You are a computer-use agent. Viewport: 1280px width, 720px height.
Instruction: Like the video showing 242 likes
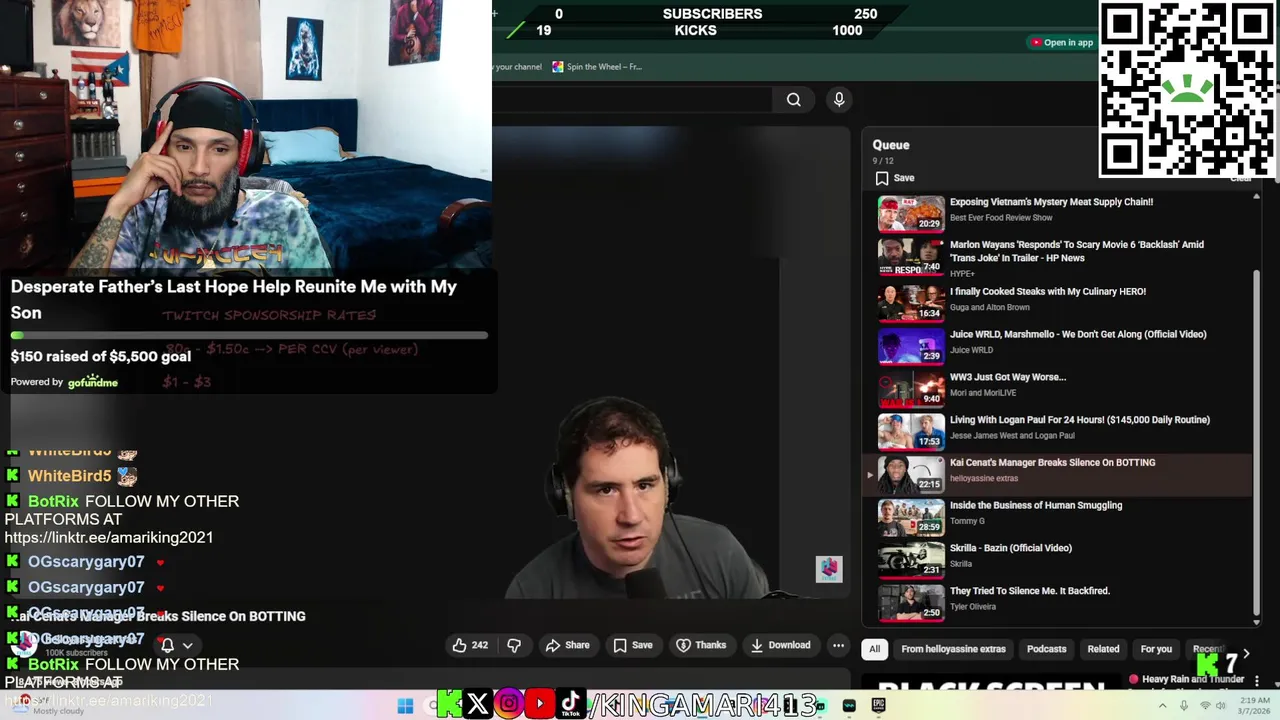(x=470, y=645)
